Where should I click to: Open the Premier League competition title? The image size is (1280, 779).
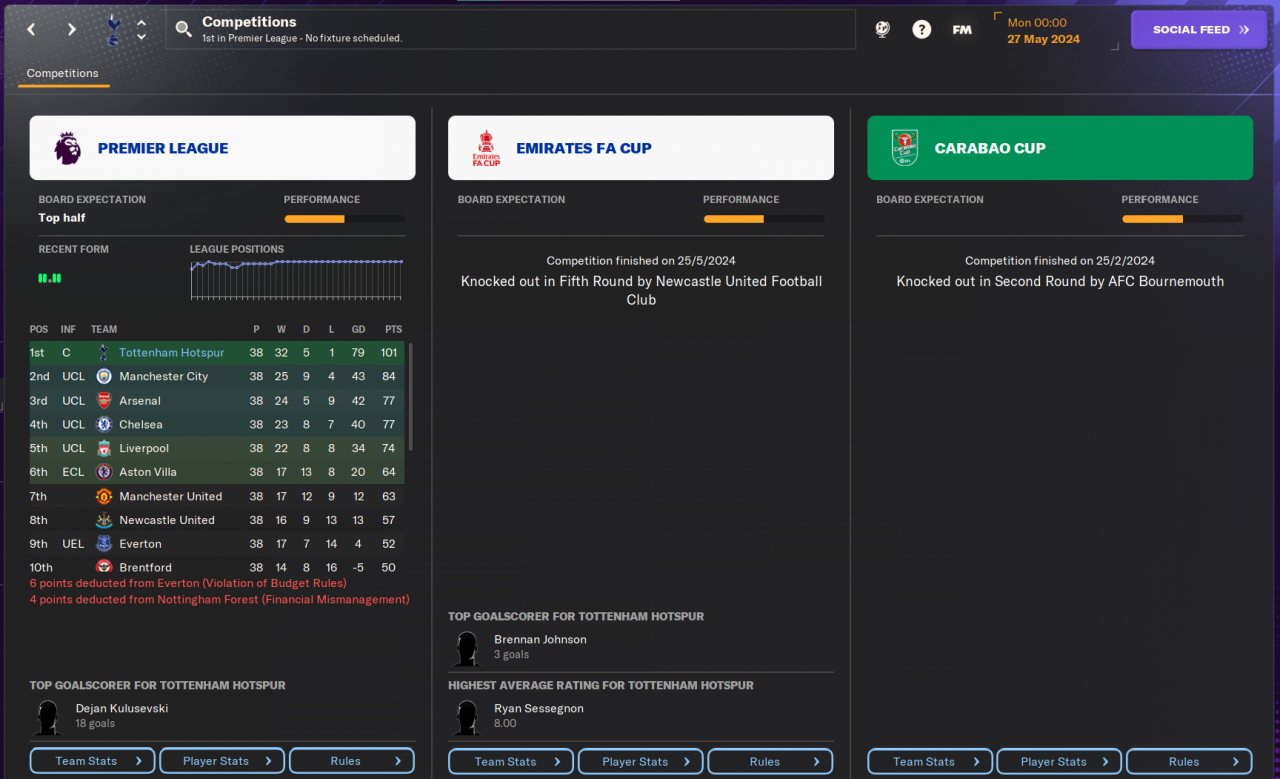click(163, 148)
